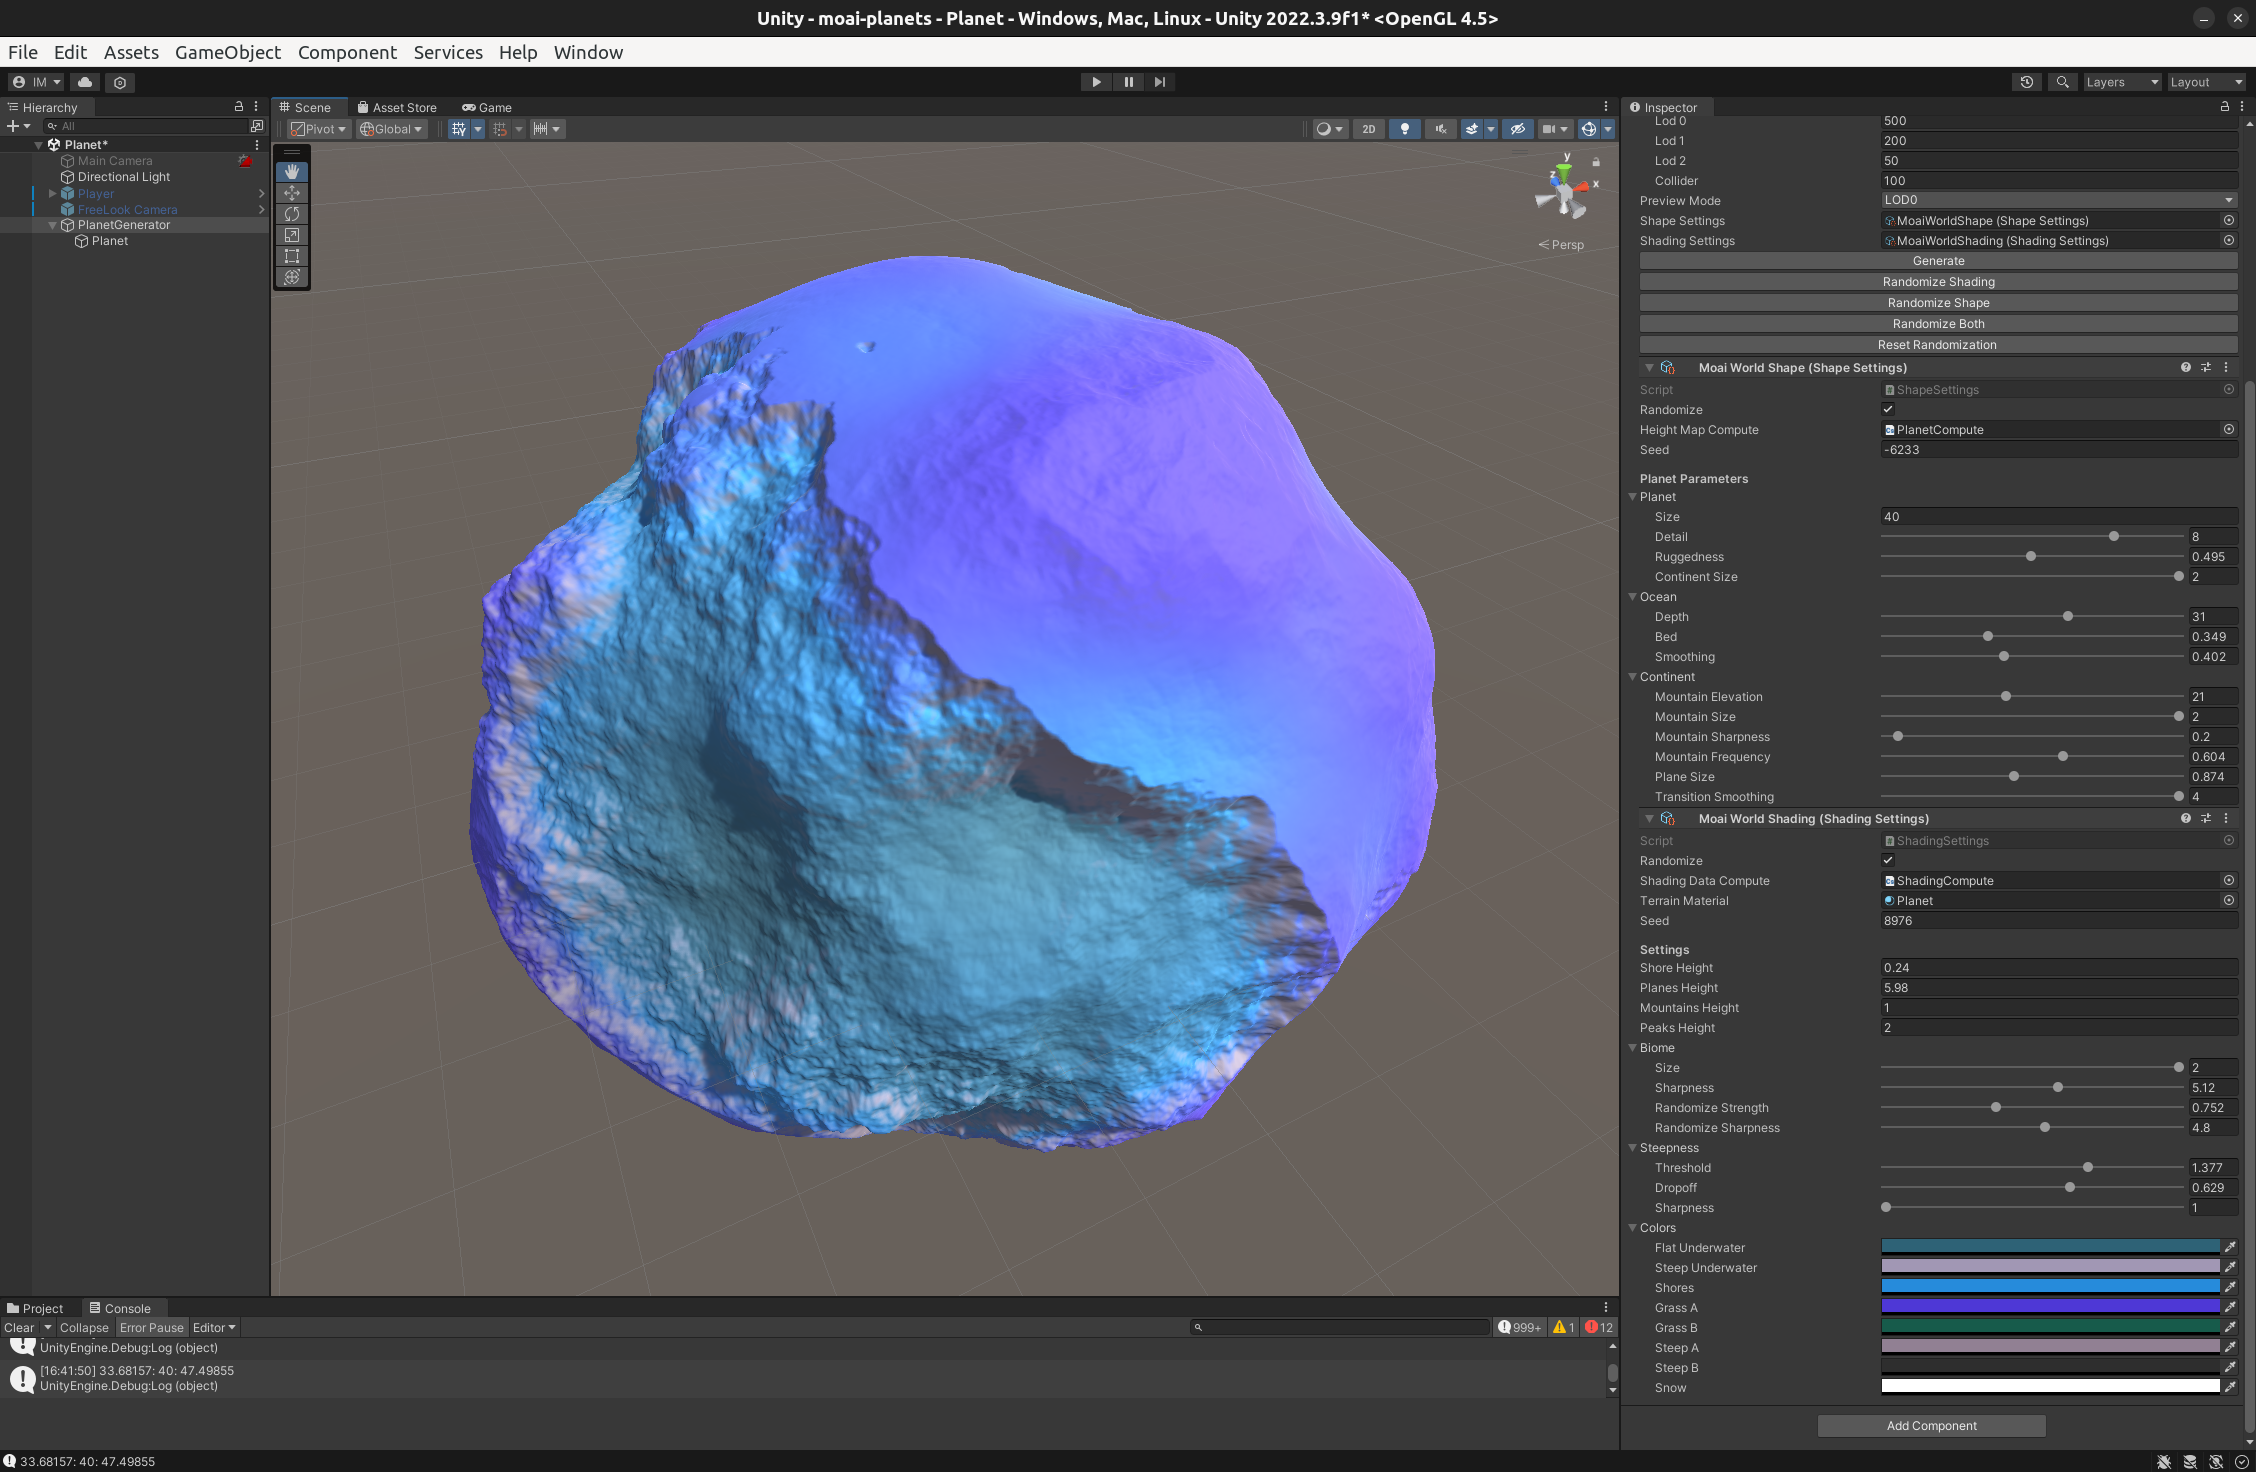The width and height of the screenshot is (2256, 1472).
Task: Open the Preview Mode LOD0 dropdown
Action: coord(2057,200)
